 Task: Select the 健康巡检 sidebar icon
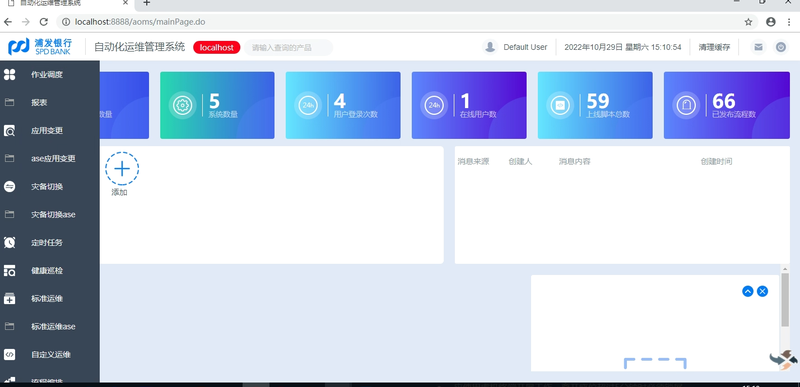(x=9, y=271)
